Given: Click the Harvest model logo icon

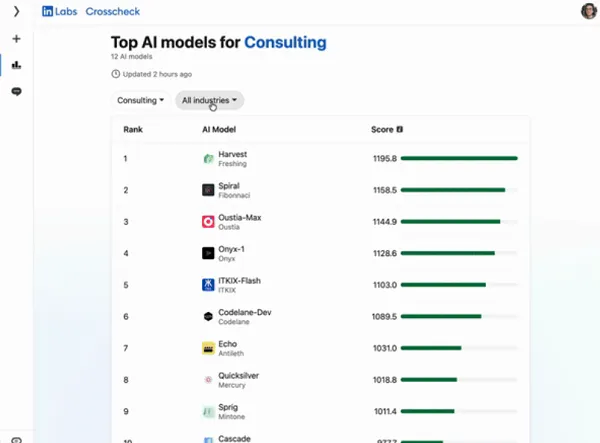Looking at the screenshot, I should coord(208,158).
